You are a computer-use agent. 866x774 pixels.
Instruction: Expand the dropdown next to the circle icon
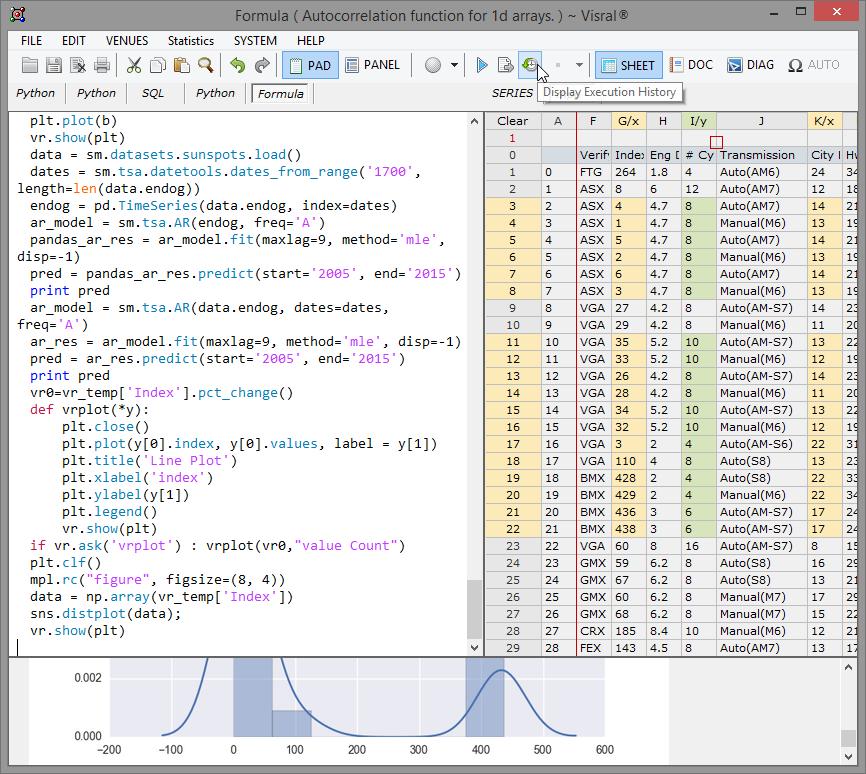tap(455, 66)
